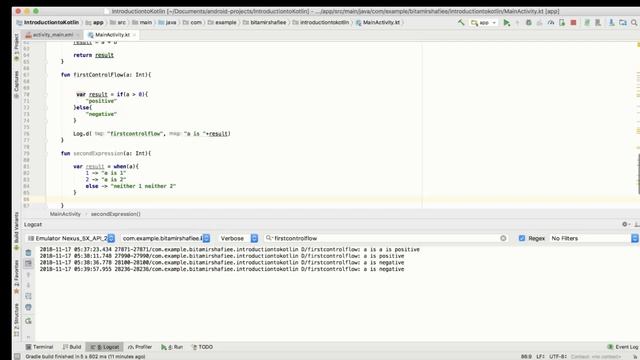This screenshot has height=360, width=640.
Task: Click the bitamirshafiee breadcrumb folder
Action: (264, 22)
